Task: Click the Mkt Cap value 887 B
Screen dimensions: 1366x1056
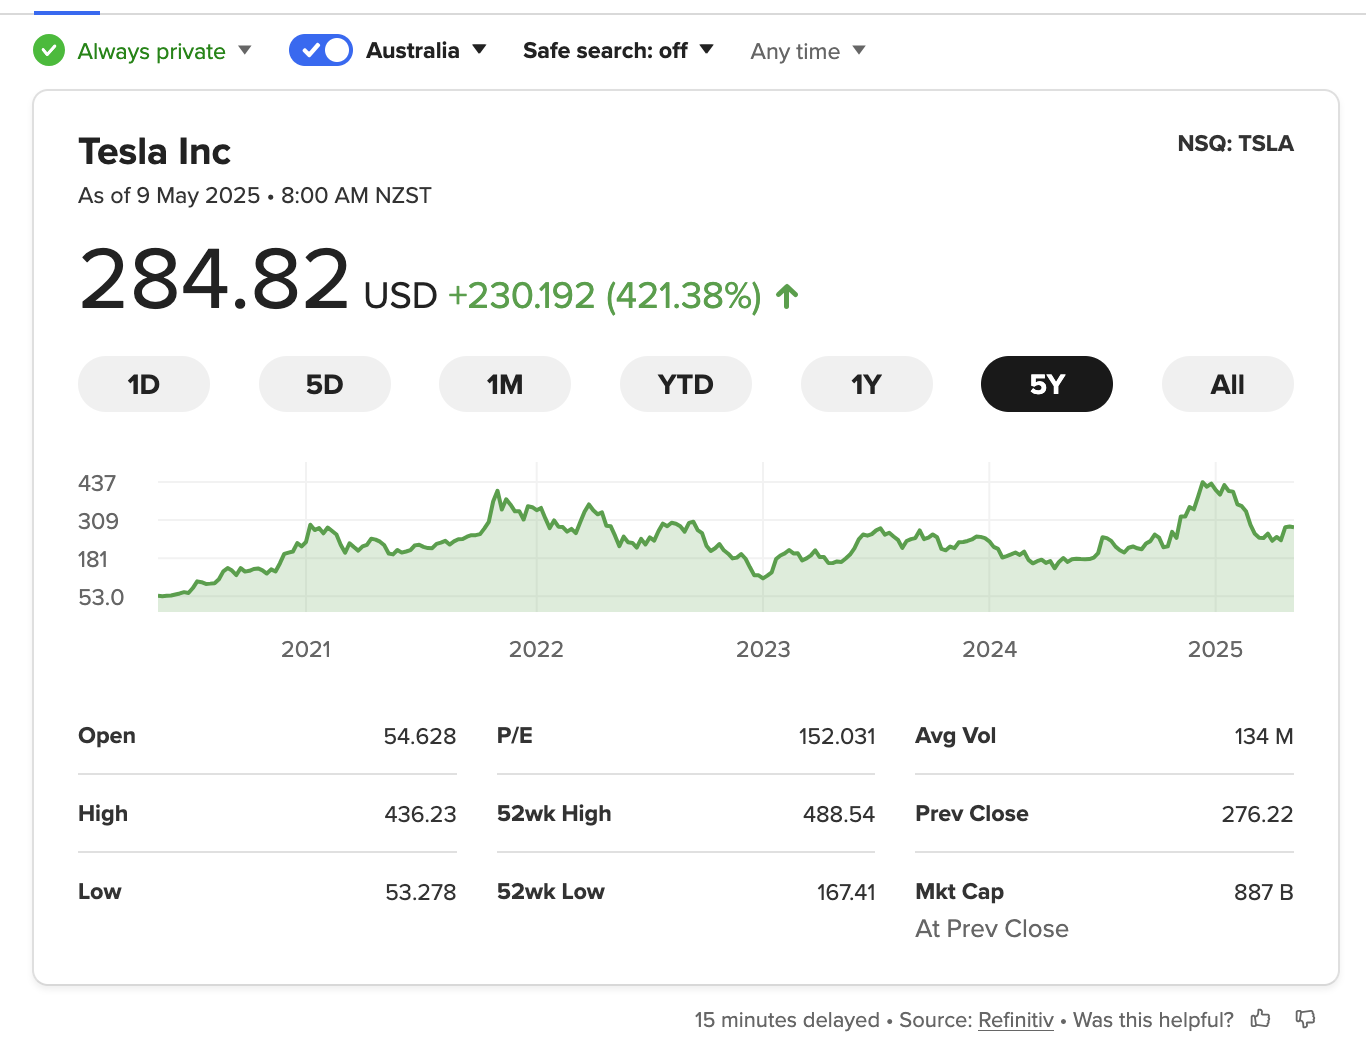Action: pos(1264,893)
